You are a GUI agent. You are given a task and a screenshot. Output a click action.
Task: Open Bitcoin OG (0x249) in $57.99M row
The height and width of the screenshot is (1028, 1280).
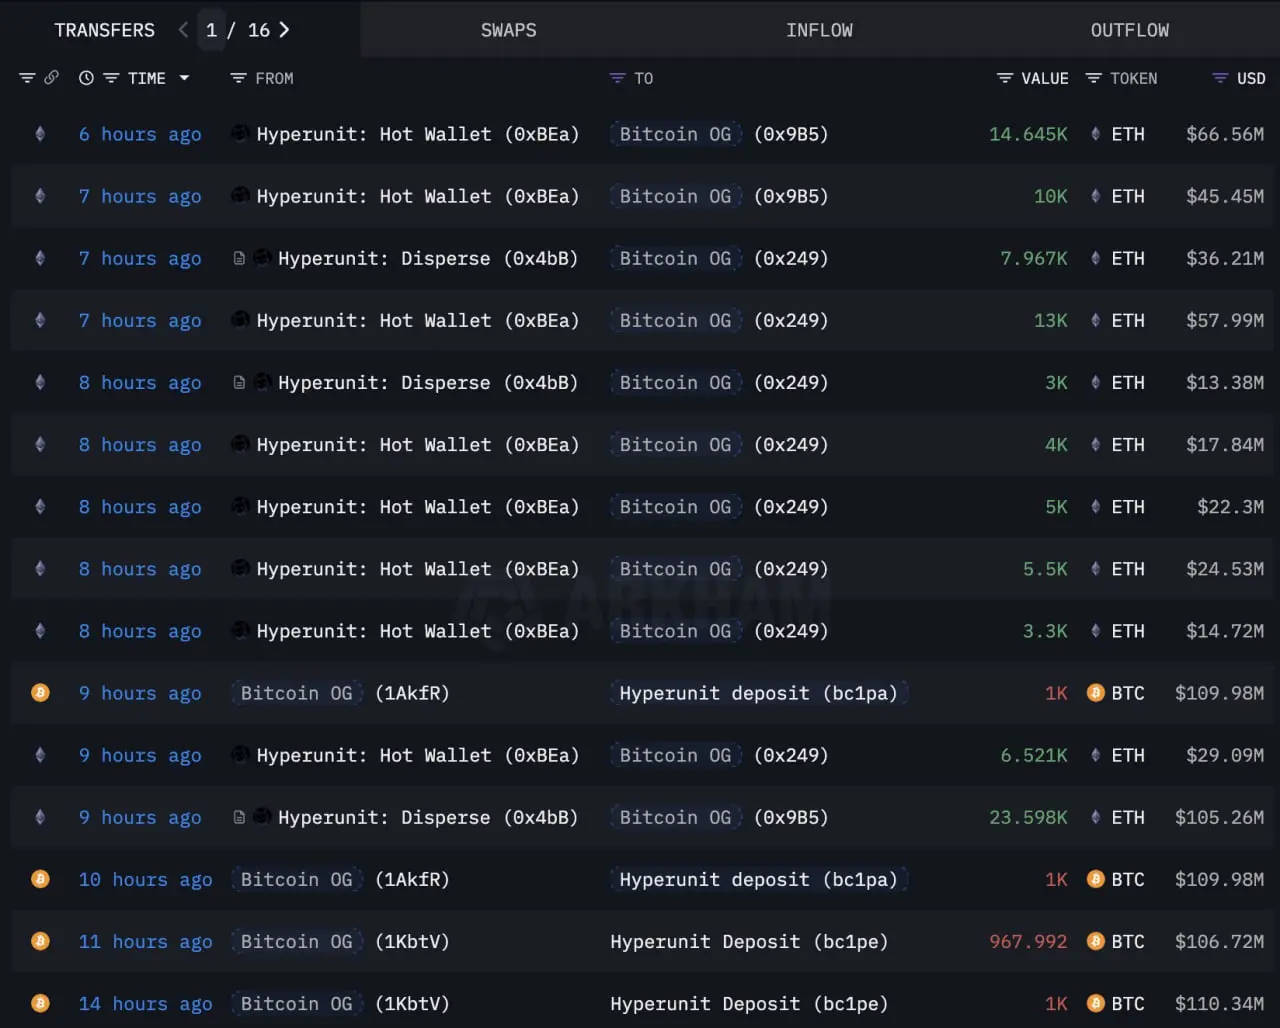719,320
